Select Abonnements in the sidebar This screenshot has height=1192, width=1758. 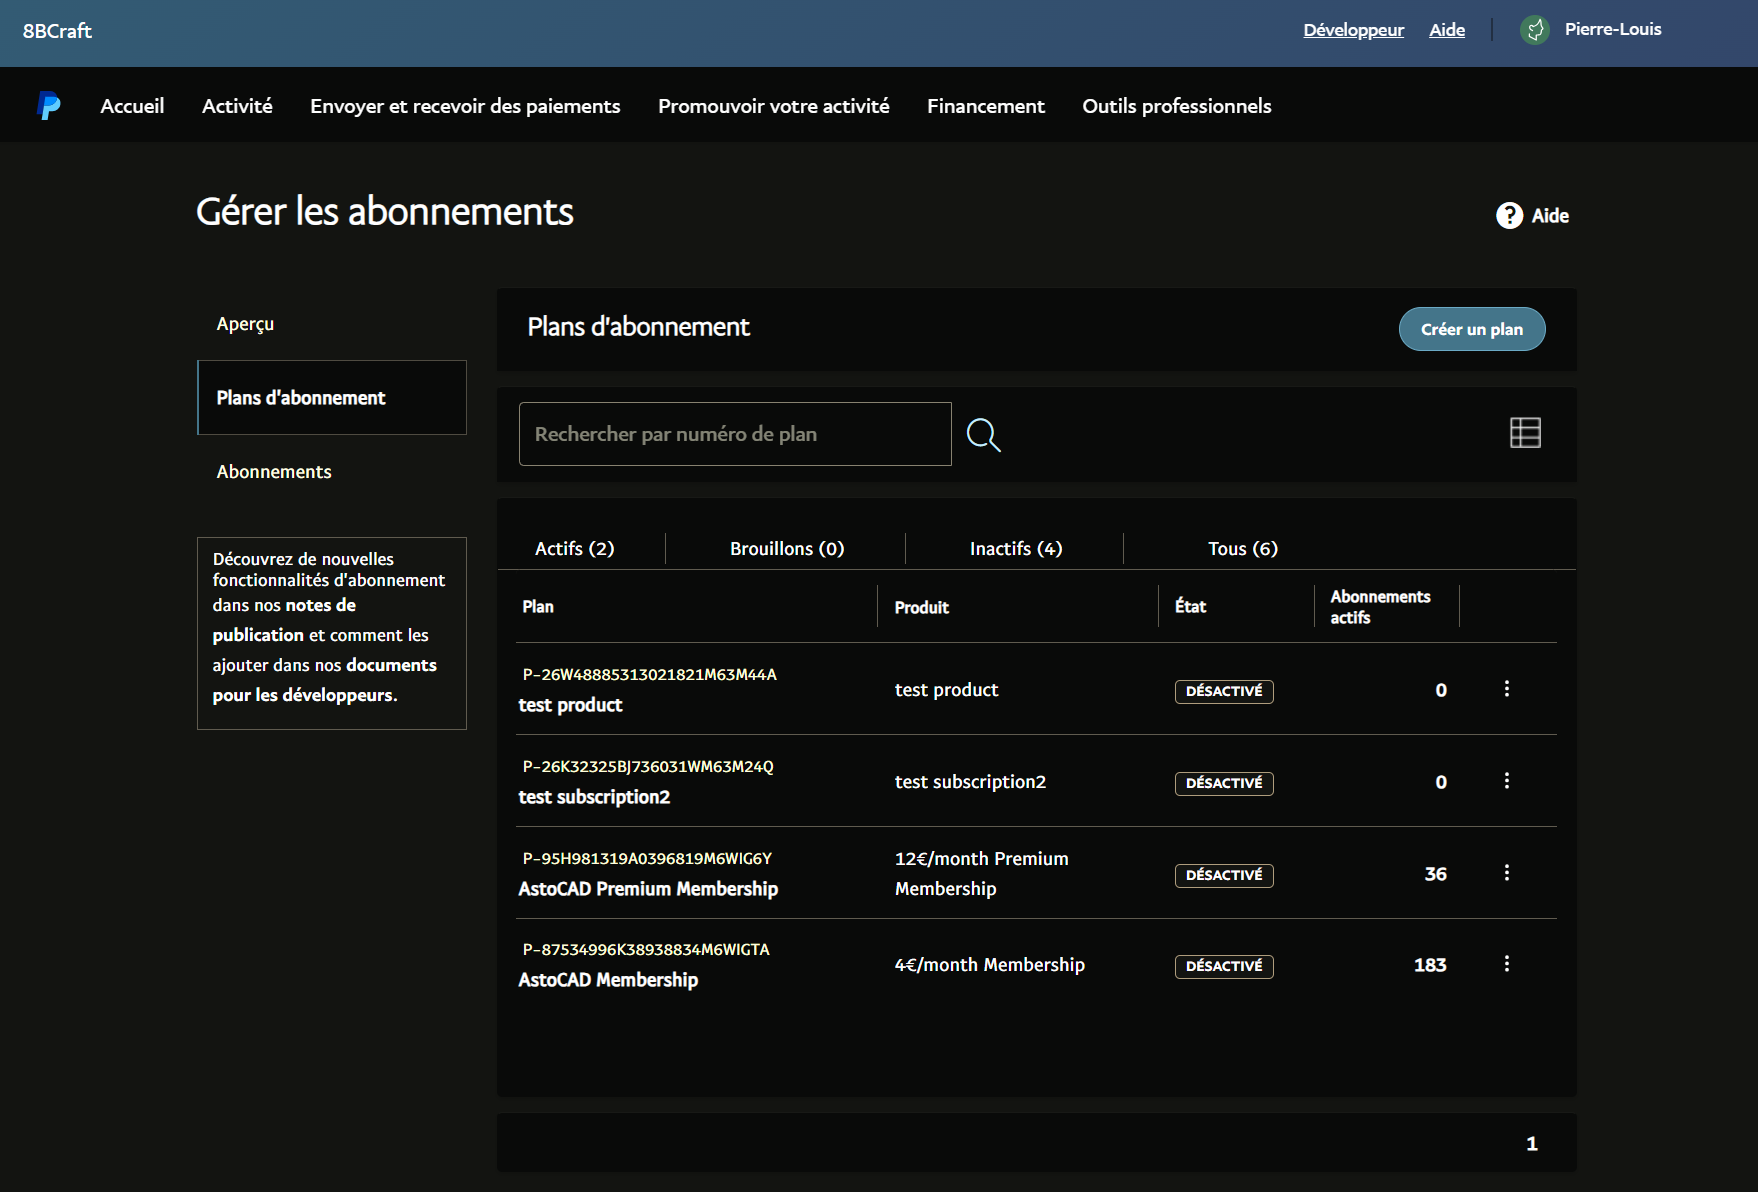point(274,472)
